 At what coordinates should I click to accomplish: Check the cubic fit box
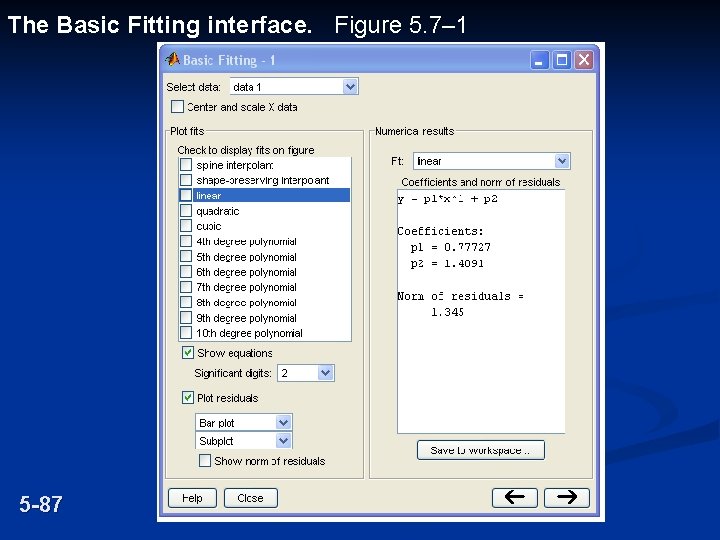[186, 226]
